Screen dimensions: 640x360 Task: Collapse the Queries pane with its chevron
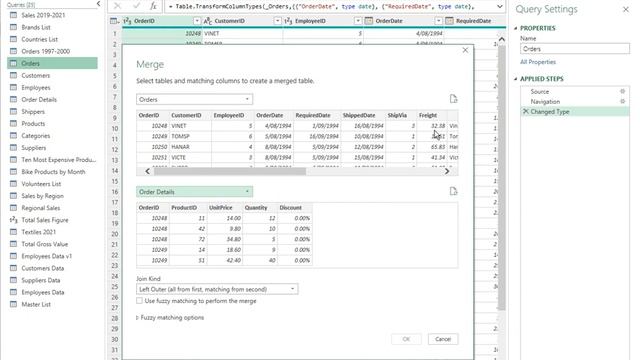(98, 4)
